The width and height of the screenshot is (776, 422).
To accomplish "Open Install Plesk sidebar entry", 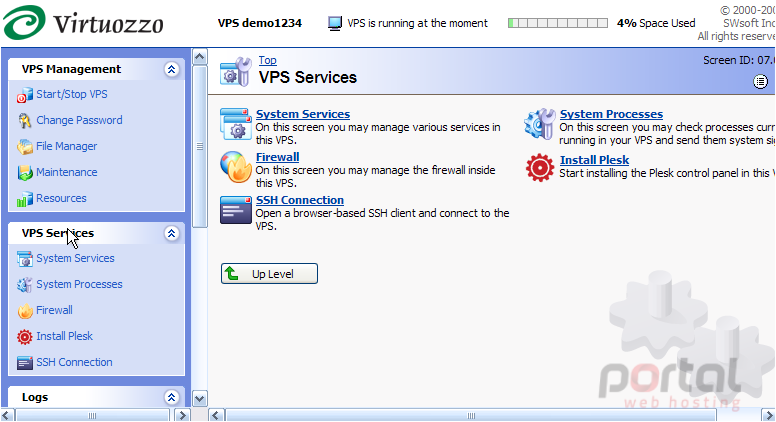I will click(x=64, y=336).
